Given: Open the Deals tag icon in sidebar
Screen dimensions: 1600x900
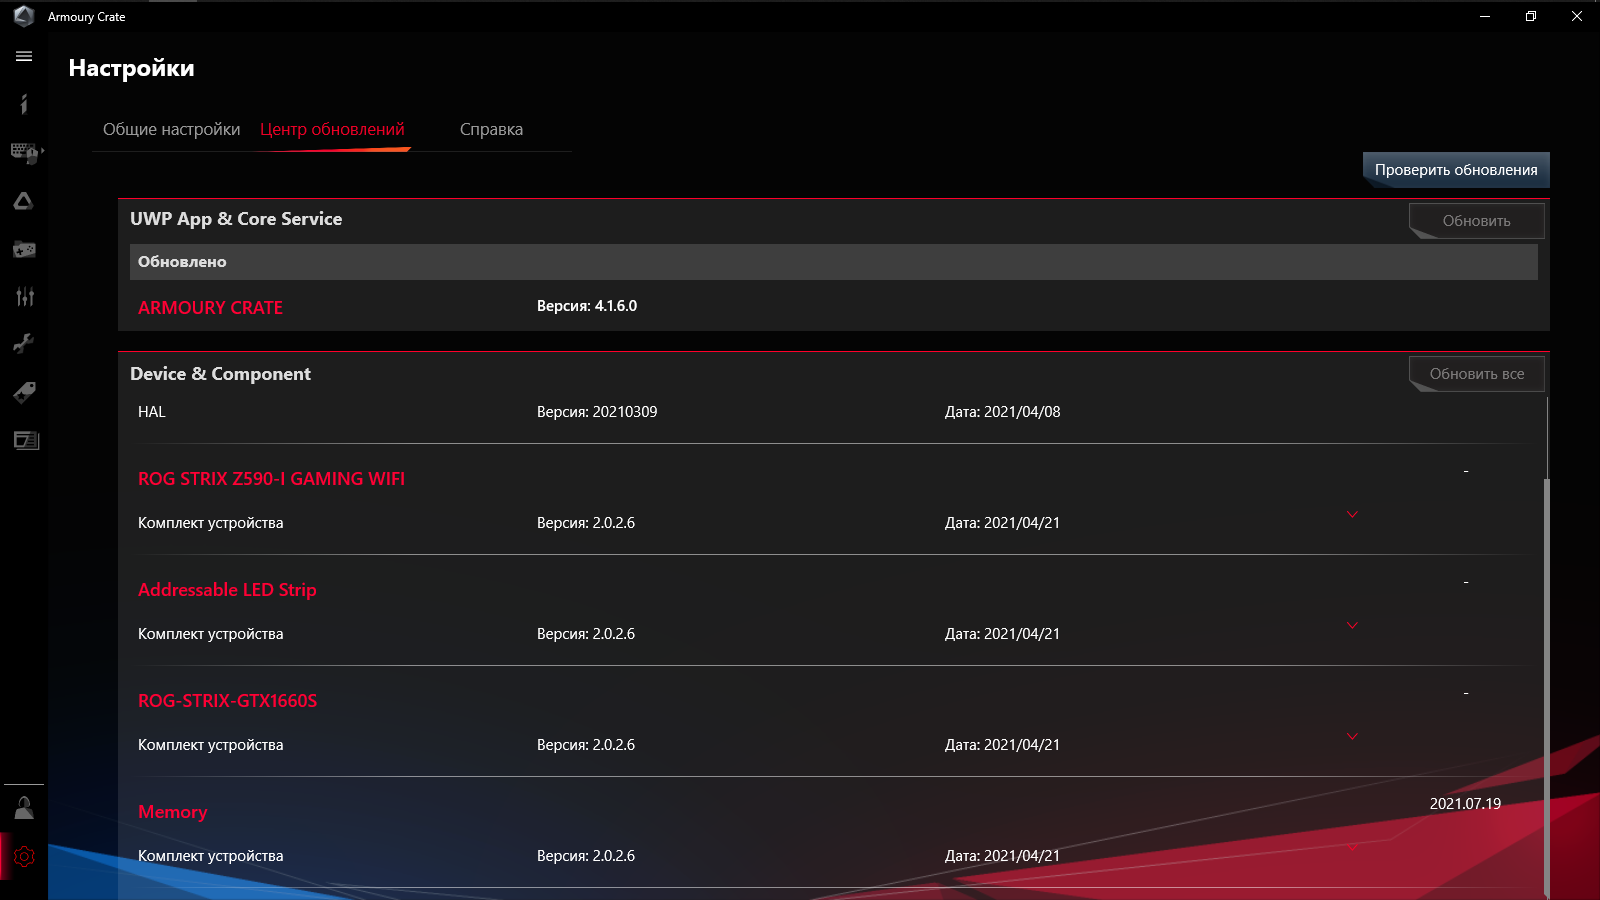Looking at the screenshot, I should [24, 392].
